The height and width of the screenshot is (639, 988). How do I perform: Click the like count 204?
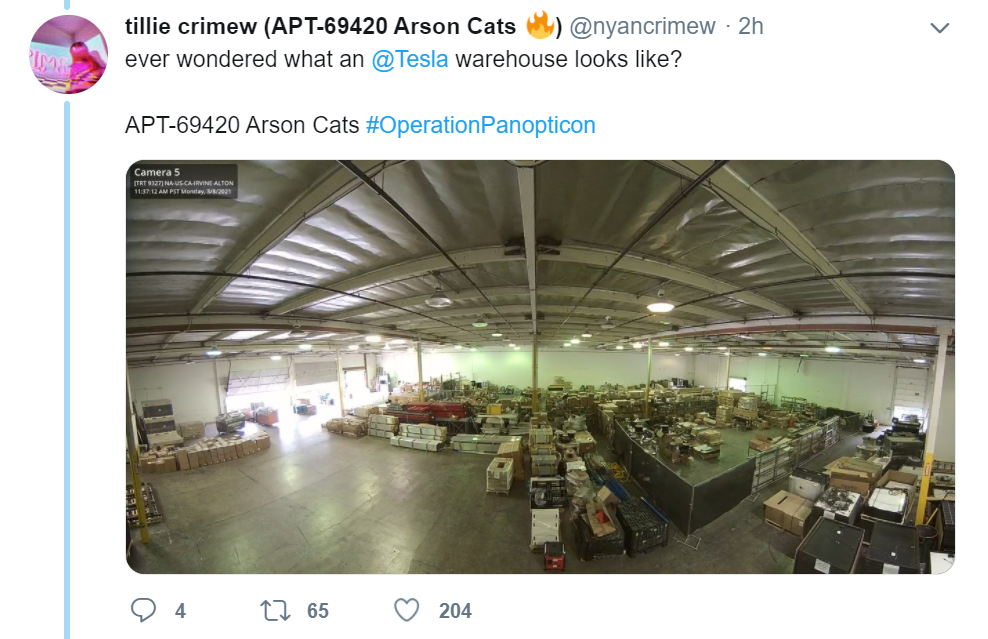point(455,611)
